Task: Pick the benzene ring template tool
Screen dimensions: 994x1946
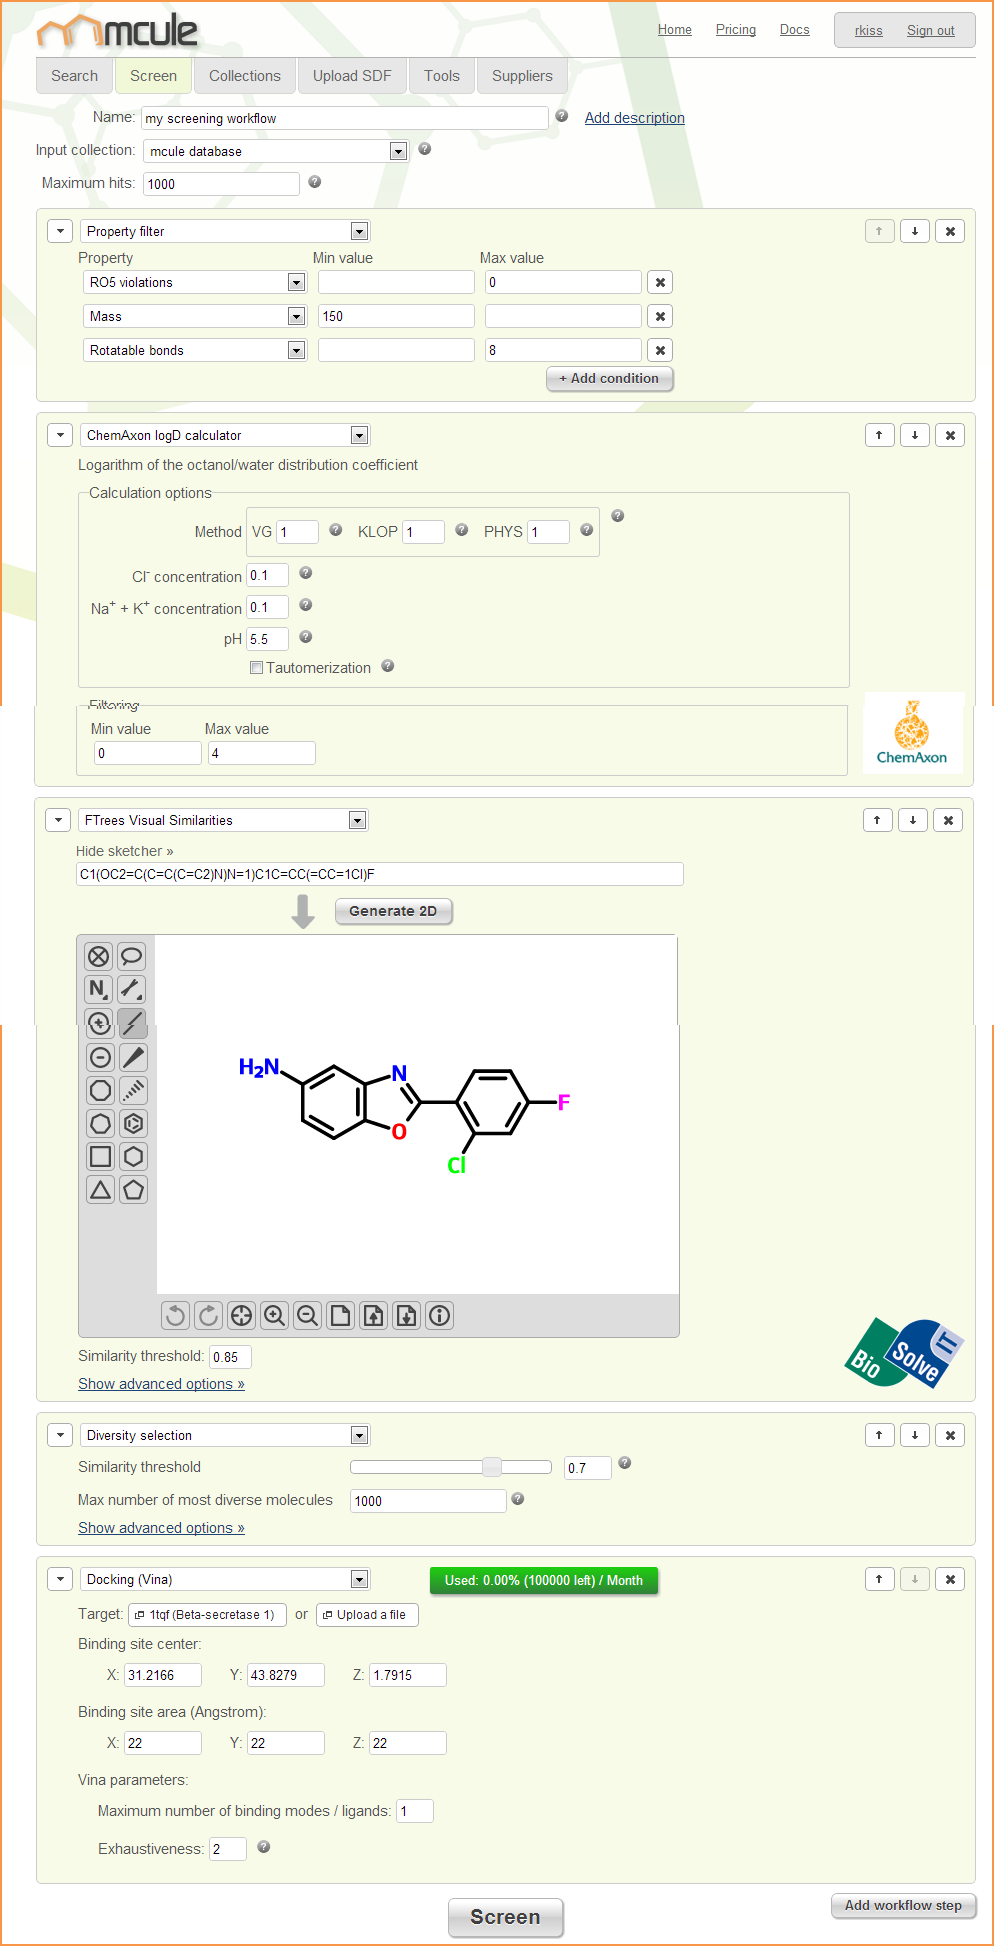Action: [x=133, y=1124]
